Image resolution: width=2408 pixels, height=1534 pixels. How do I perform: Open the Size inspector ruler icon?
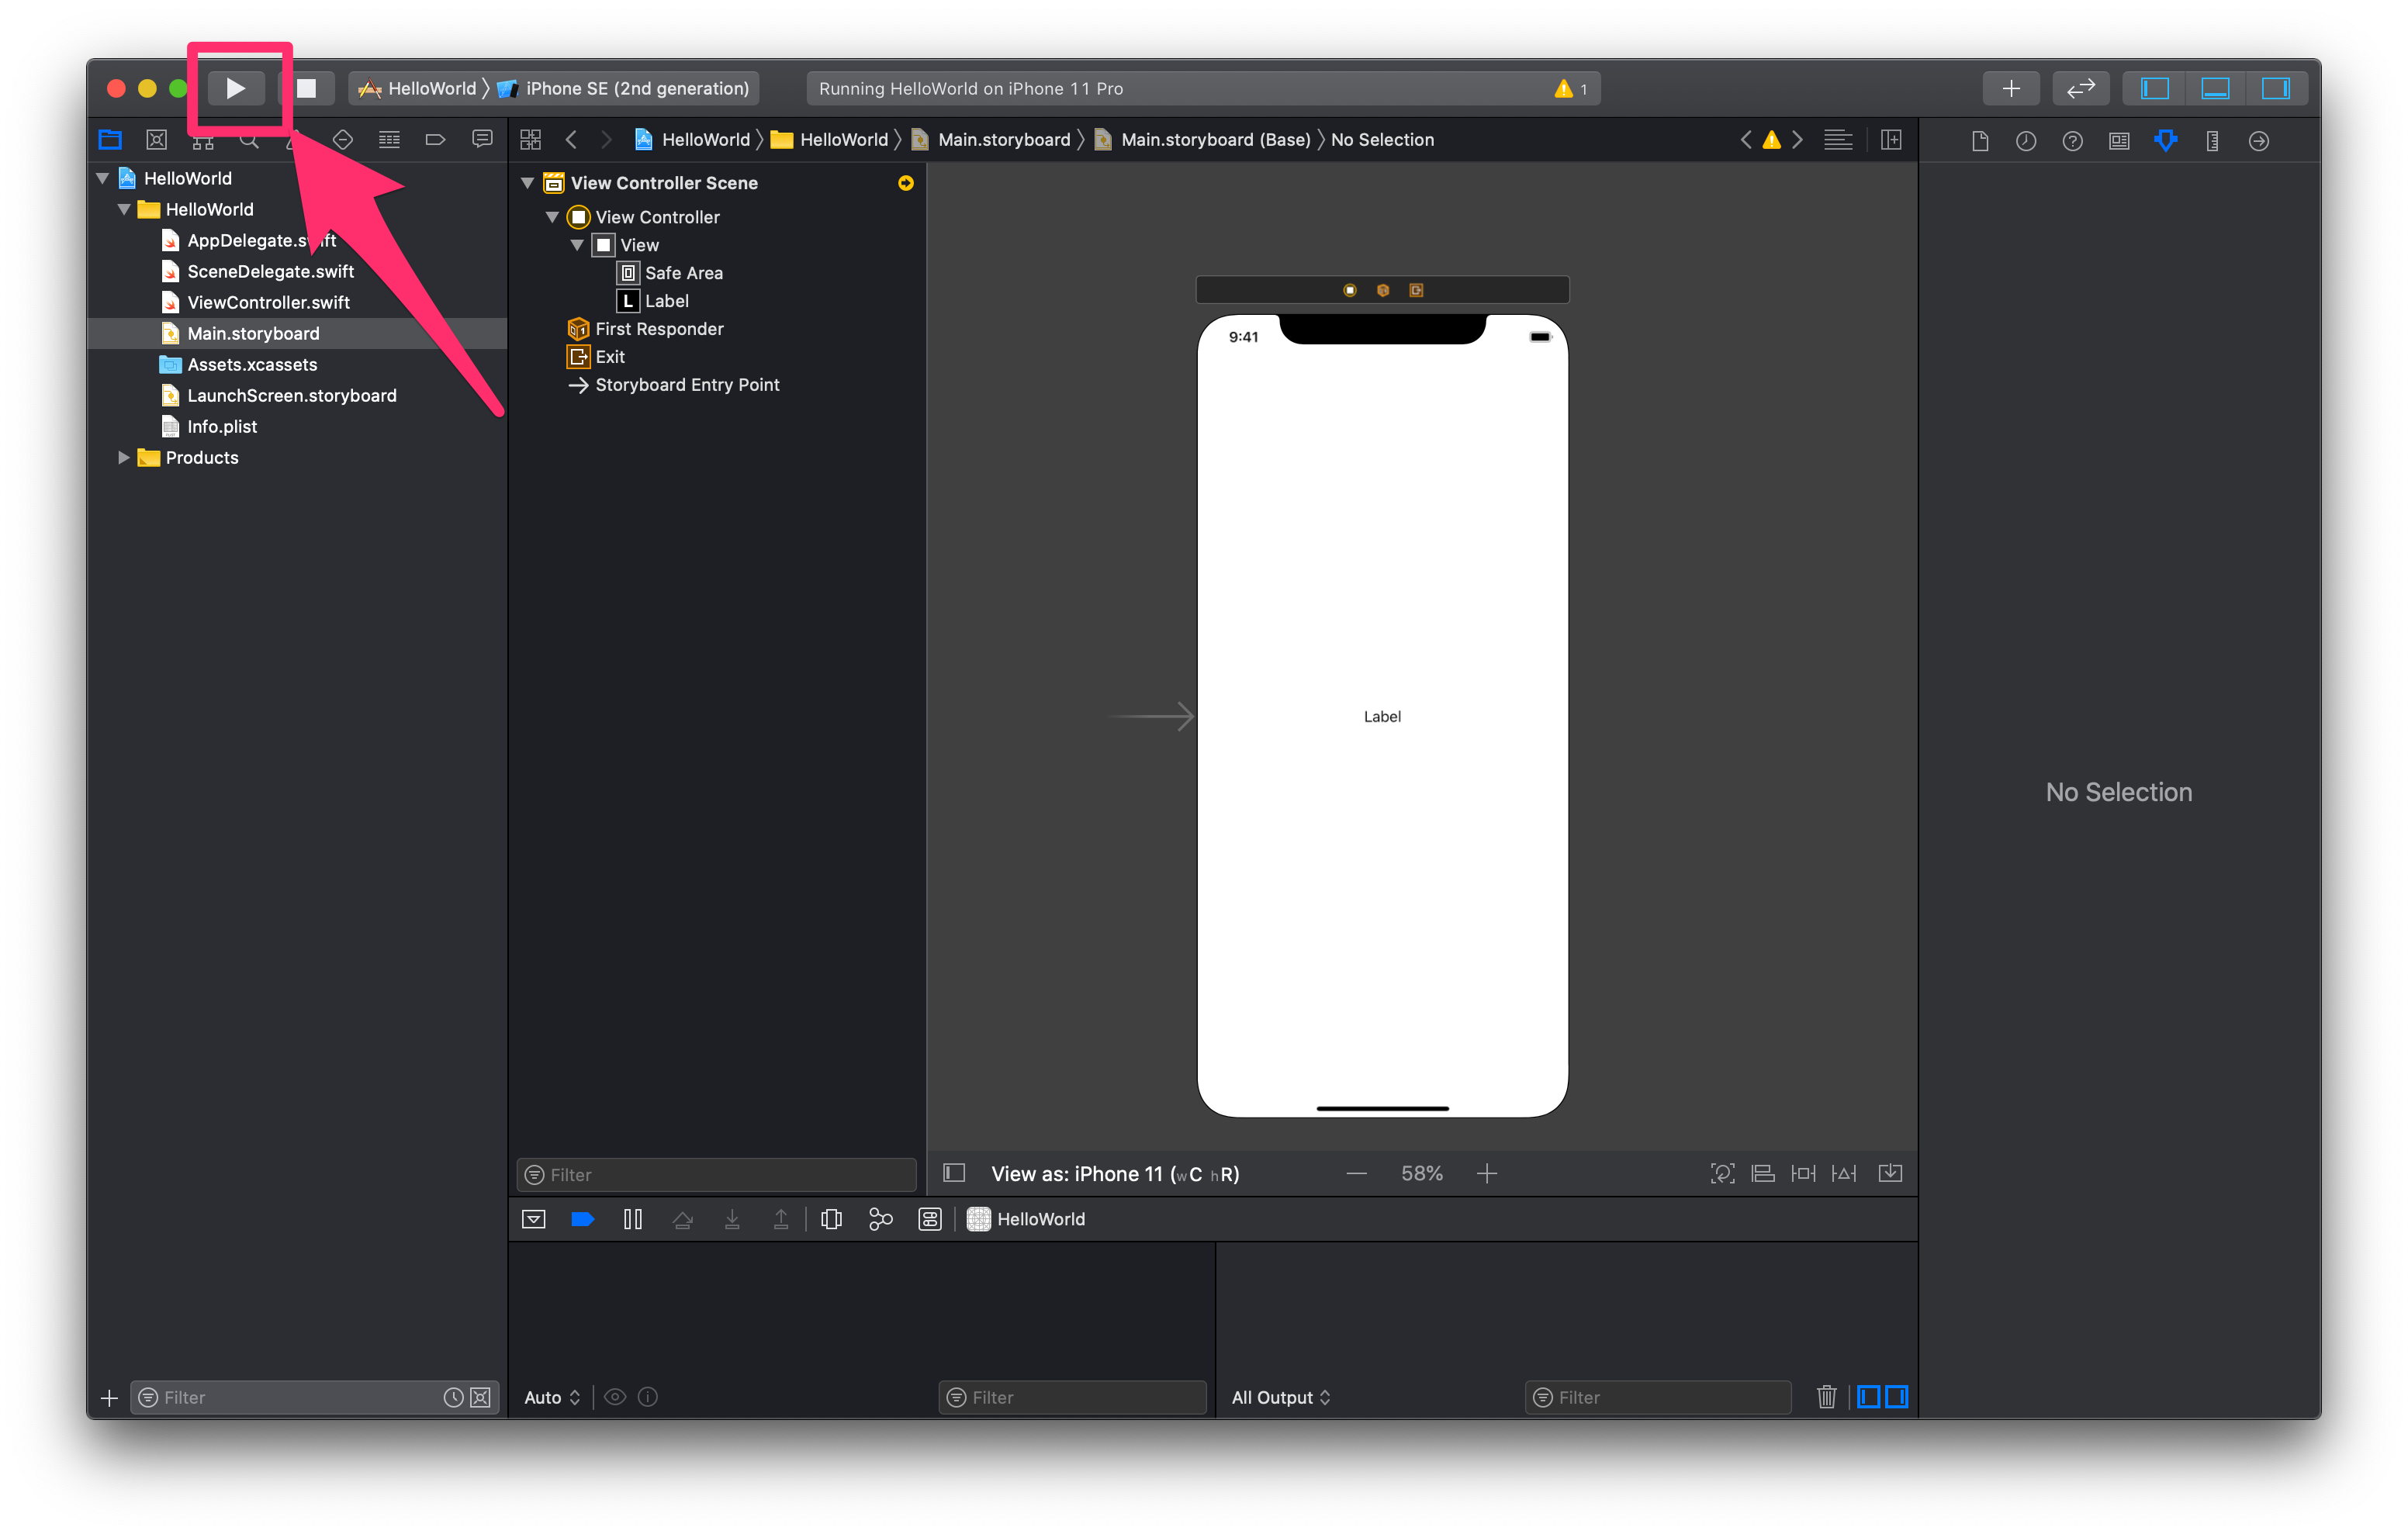click(2212, 140)
